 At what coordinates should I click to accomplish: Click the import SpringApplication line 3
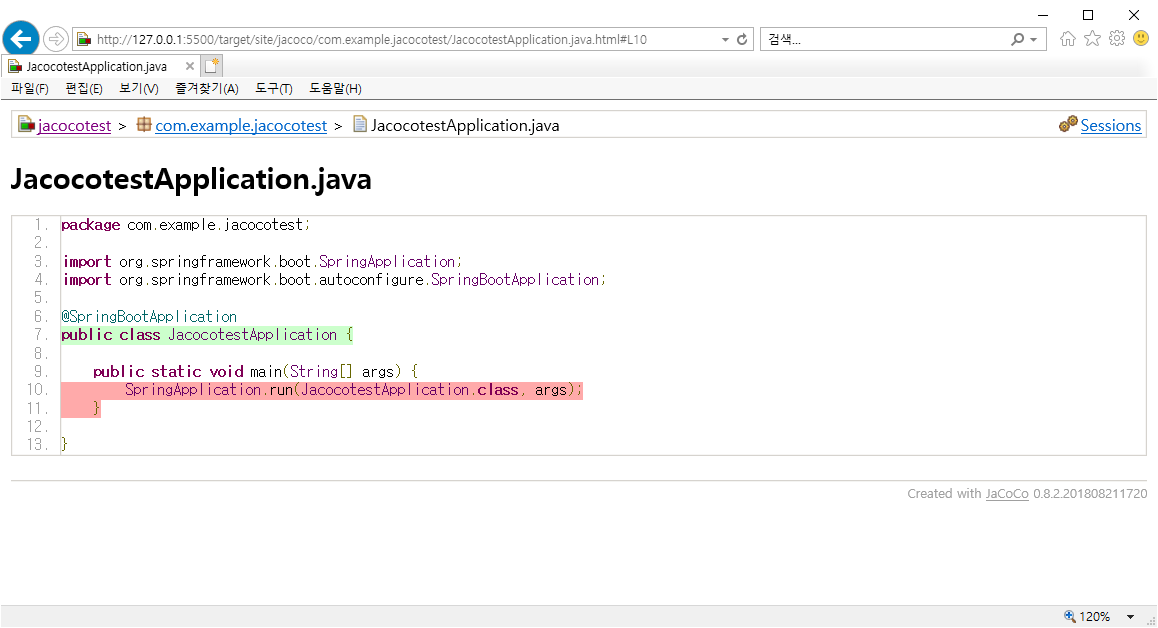pyautogui.click(x=262, y=262)
